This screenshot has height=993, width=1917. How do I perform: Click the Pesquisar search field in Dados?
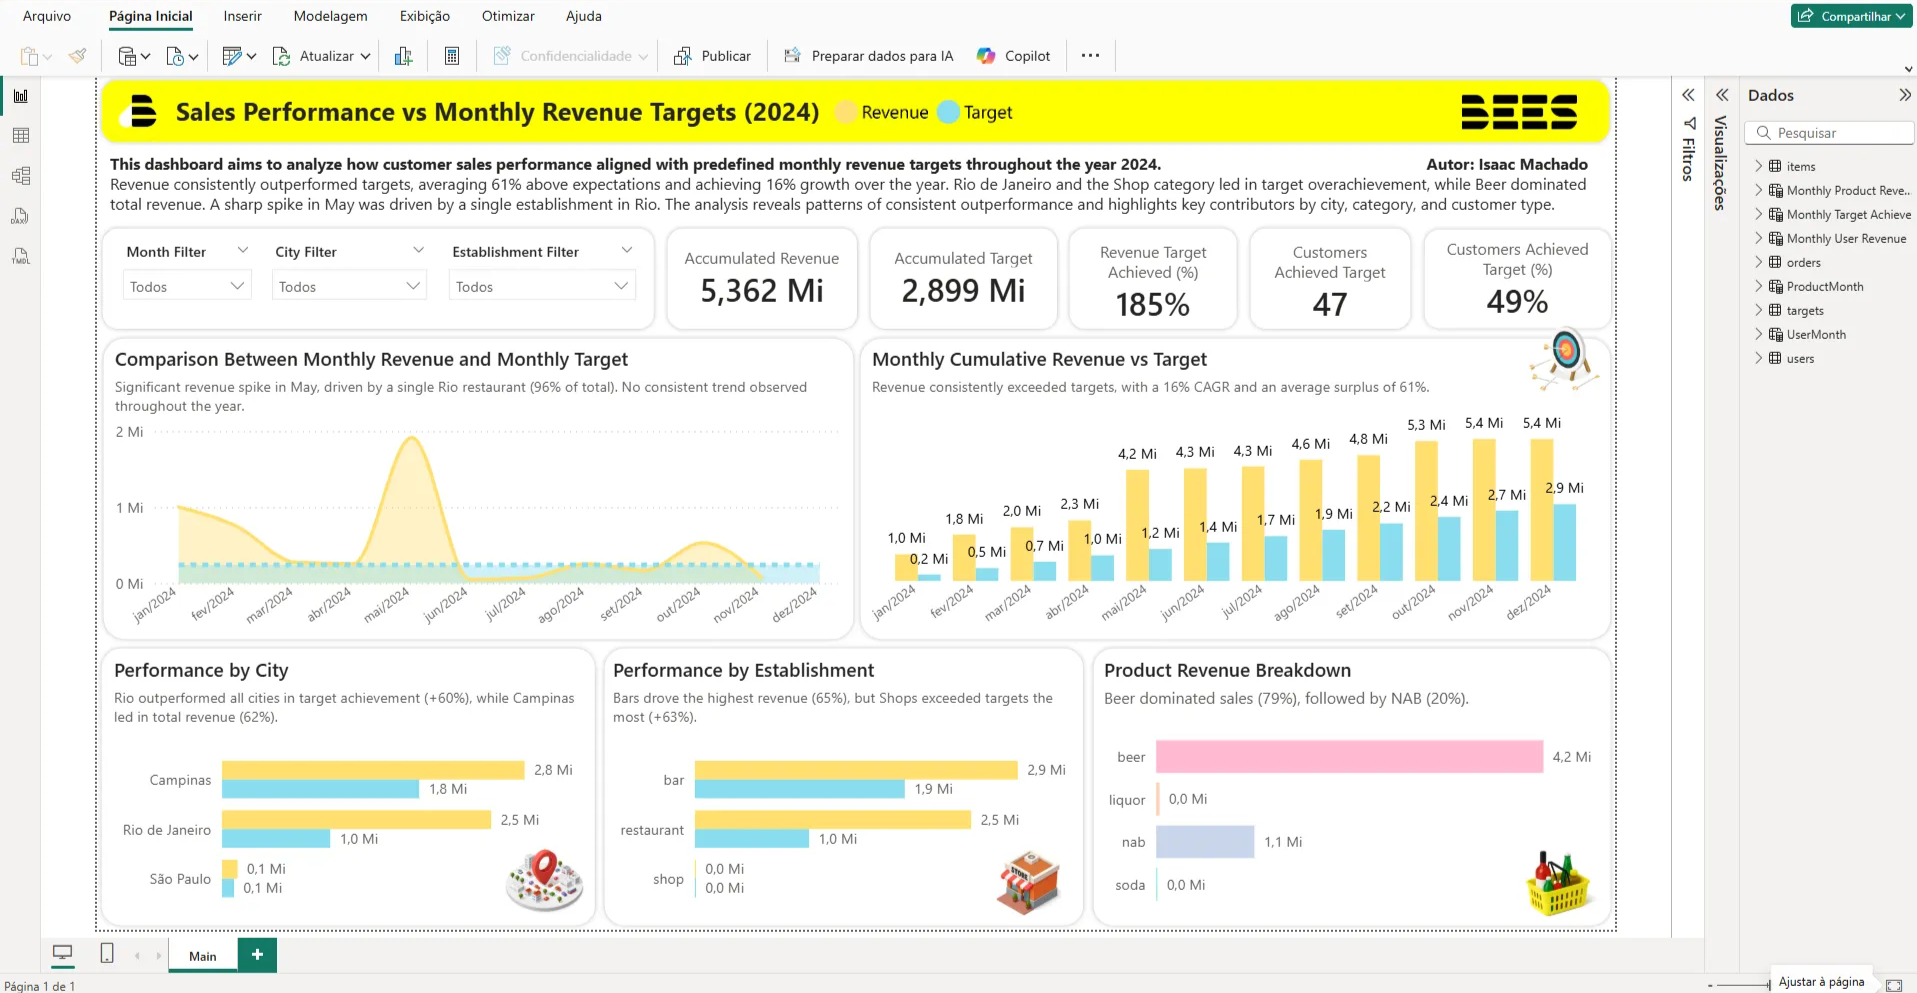click(x=1829, y=132)
